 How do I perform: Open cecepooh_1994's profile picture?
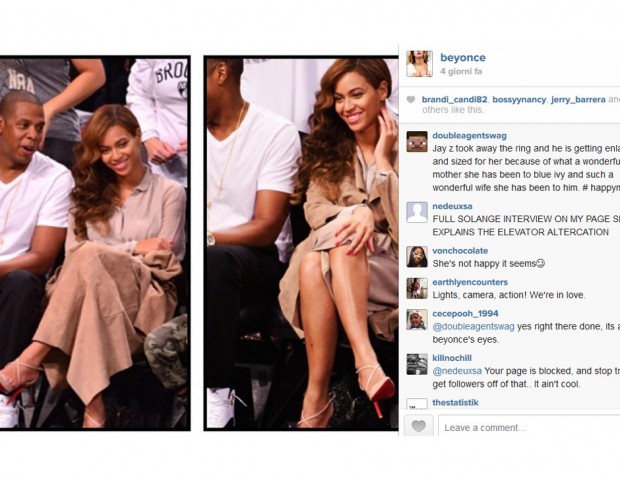click(417, 320)
